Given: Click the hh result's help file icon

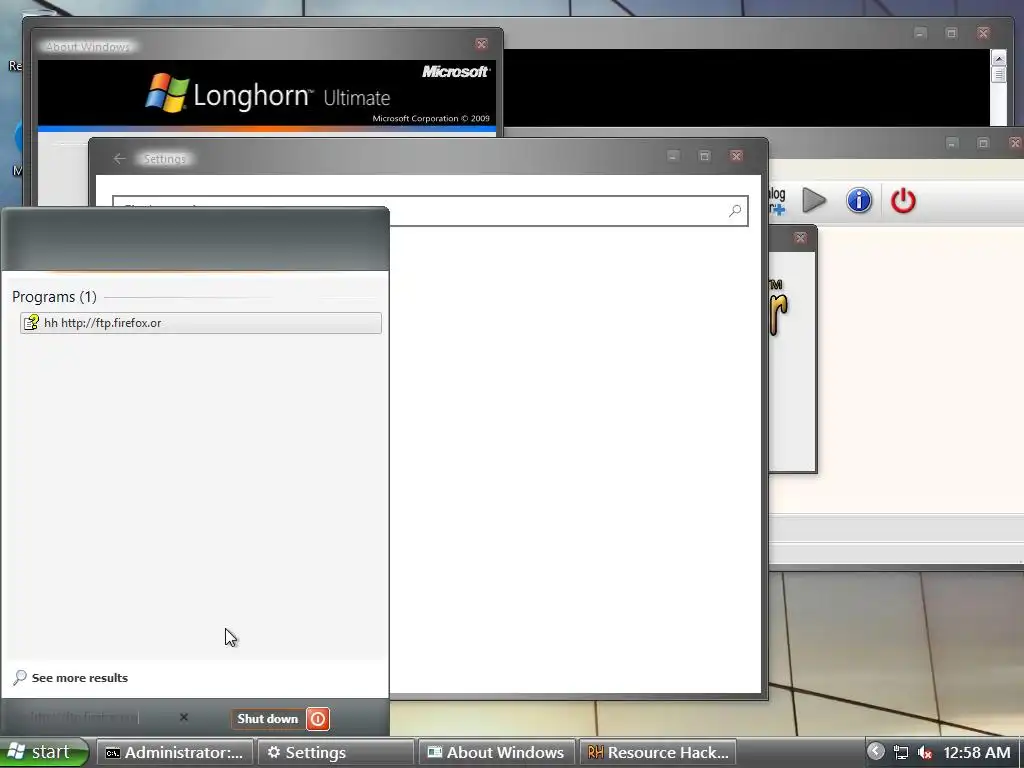Looking at the screenshot, I should pos(31,323).
